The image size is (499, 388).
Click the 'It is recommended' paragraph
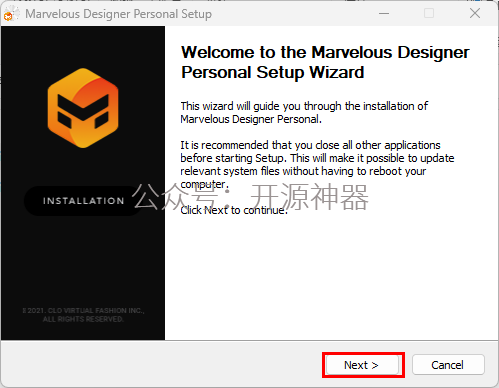317,164
